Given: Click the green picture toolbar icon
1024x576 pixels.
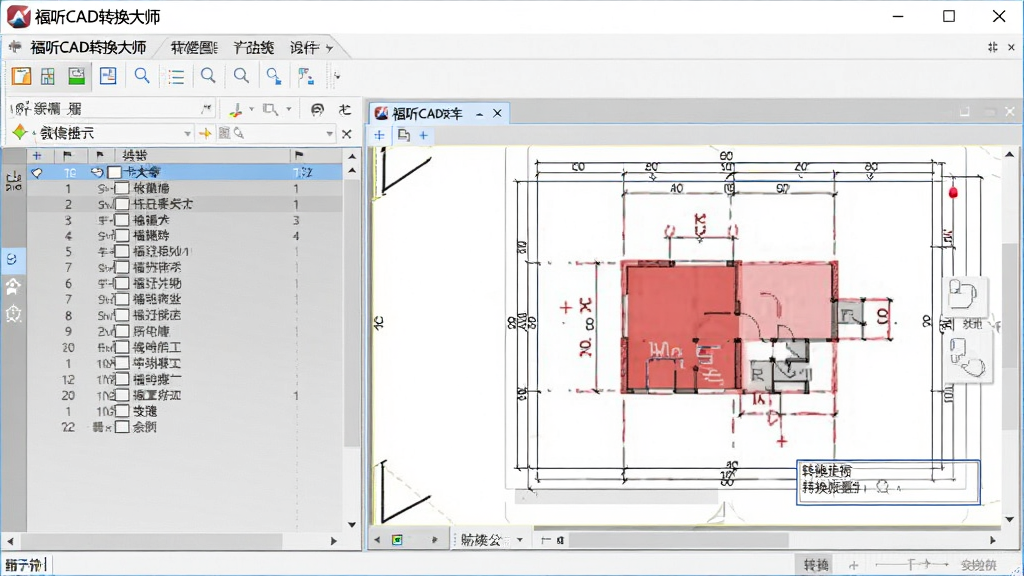Looking at the screenshot, I should pyautogui.click(x=76, y=76).
